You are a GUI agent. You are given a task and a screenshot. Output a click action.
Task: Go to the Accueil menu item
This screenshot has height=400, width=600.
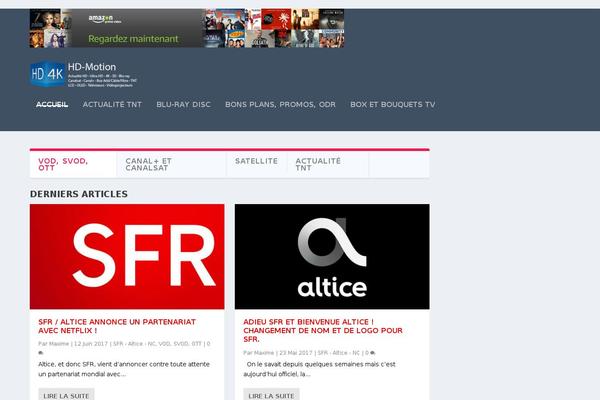pos(52,104)
